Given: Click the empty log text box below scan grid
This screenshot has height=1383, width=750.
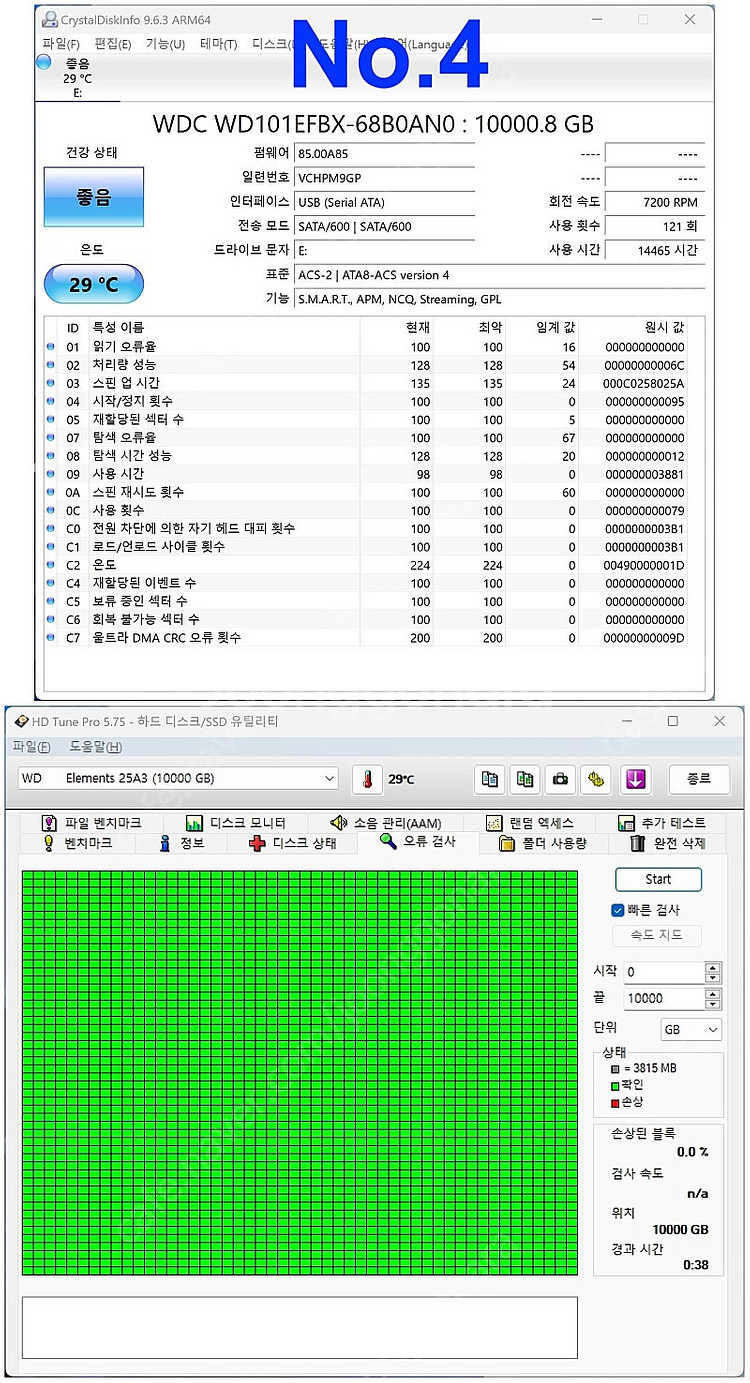Looking at the screenshot, I should (x=300, y=1328).
